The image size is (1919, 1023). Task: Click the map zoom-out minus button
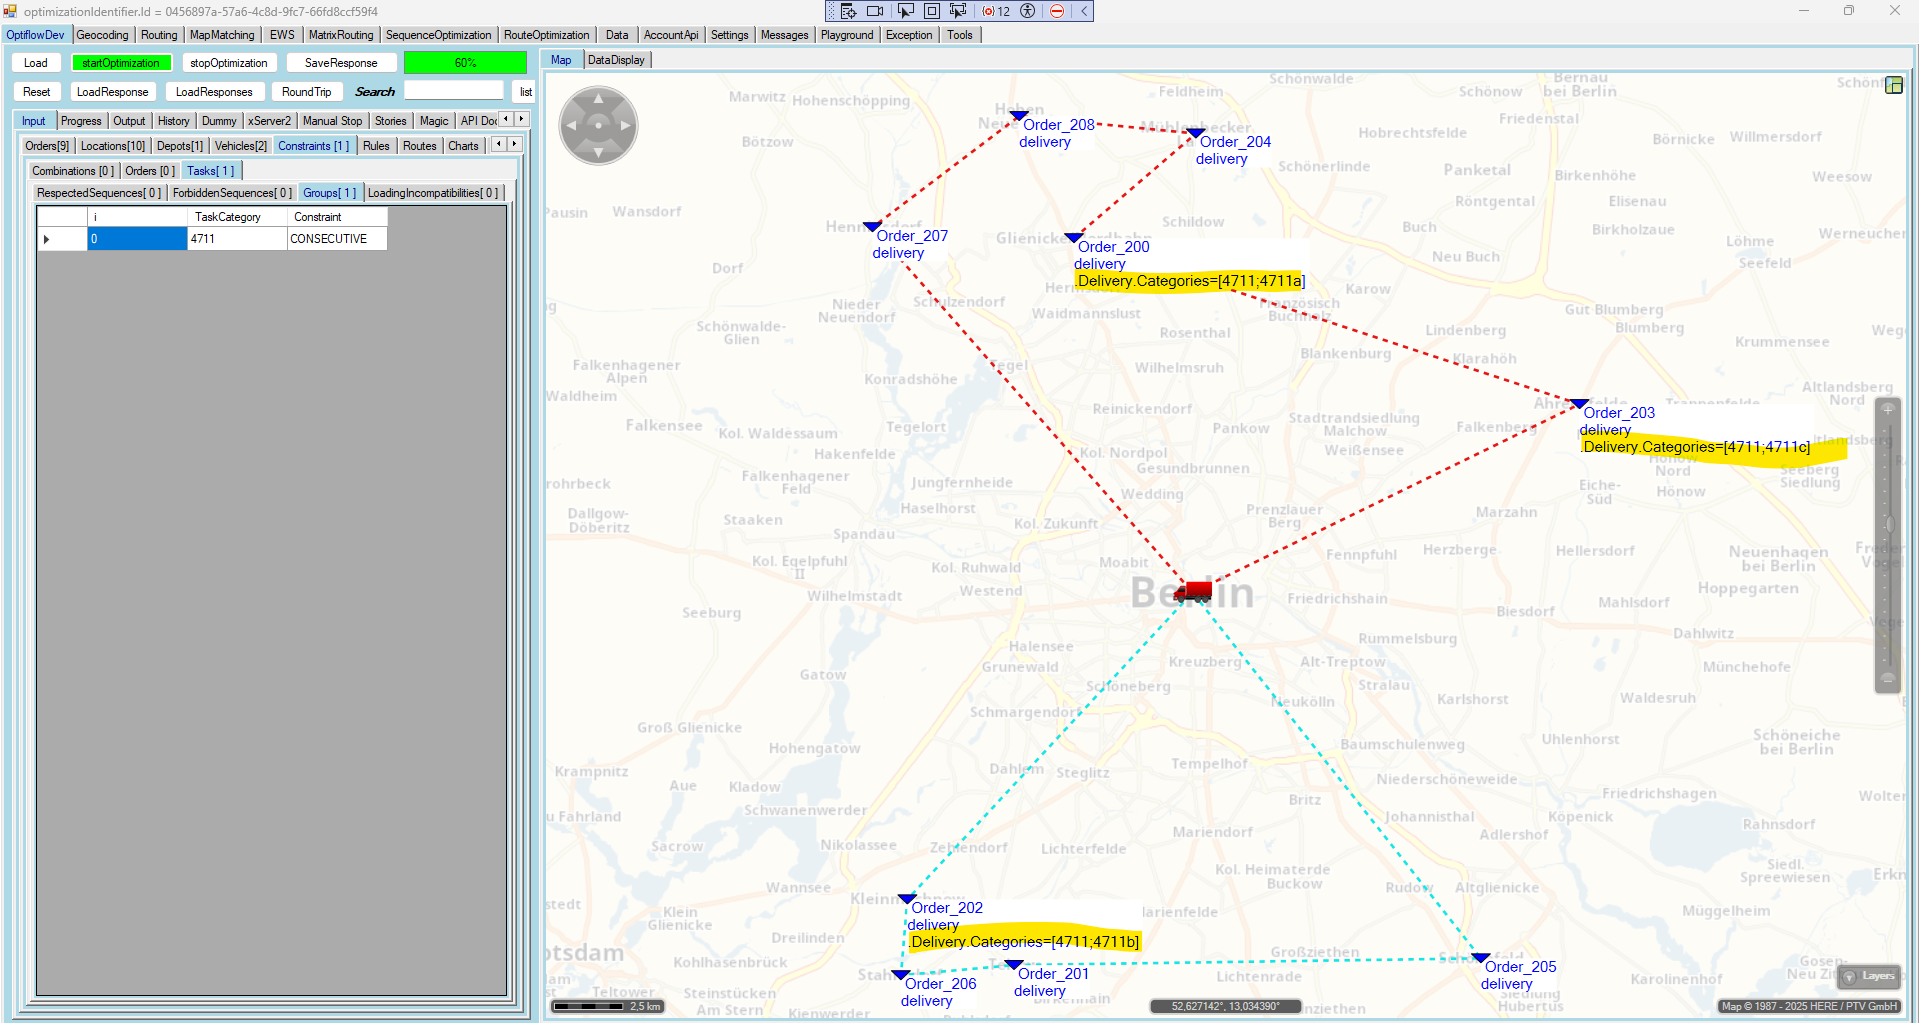[1887, 679]
